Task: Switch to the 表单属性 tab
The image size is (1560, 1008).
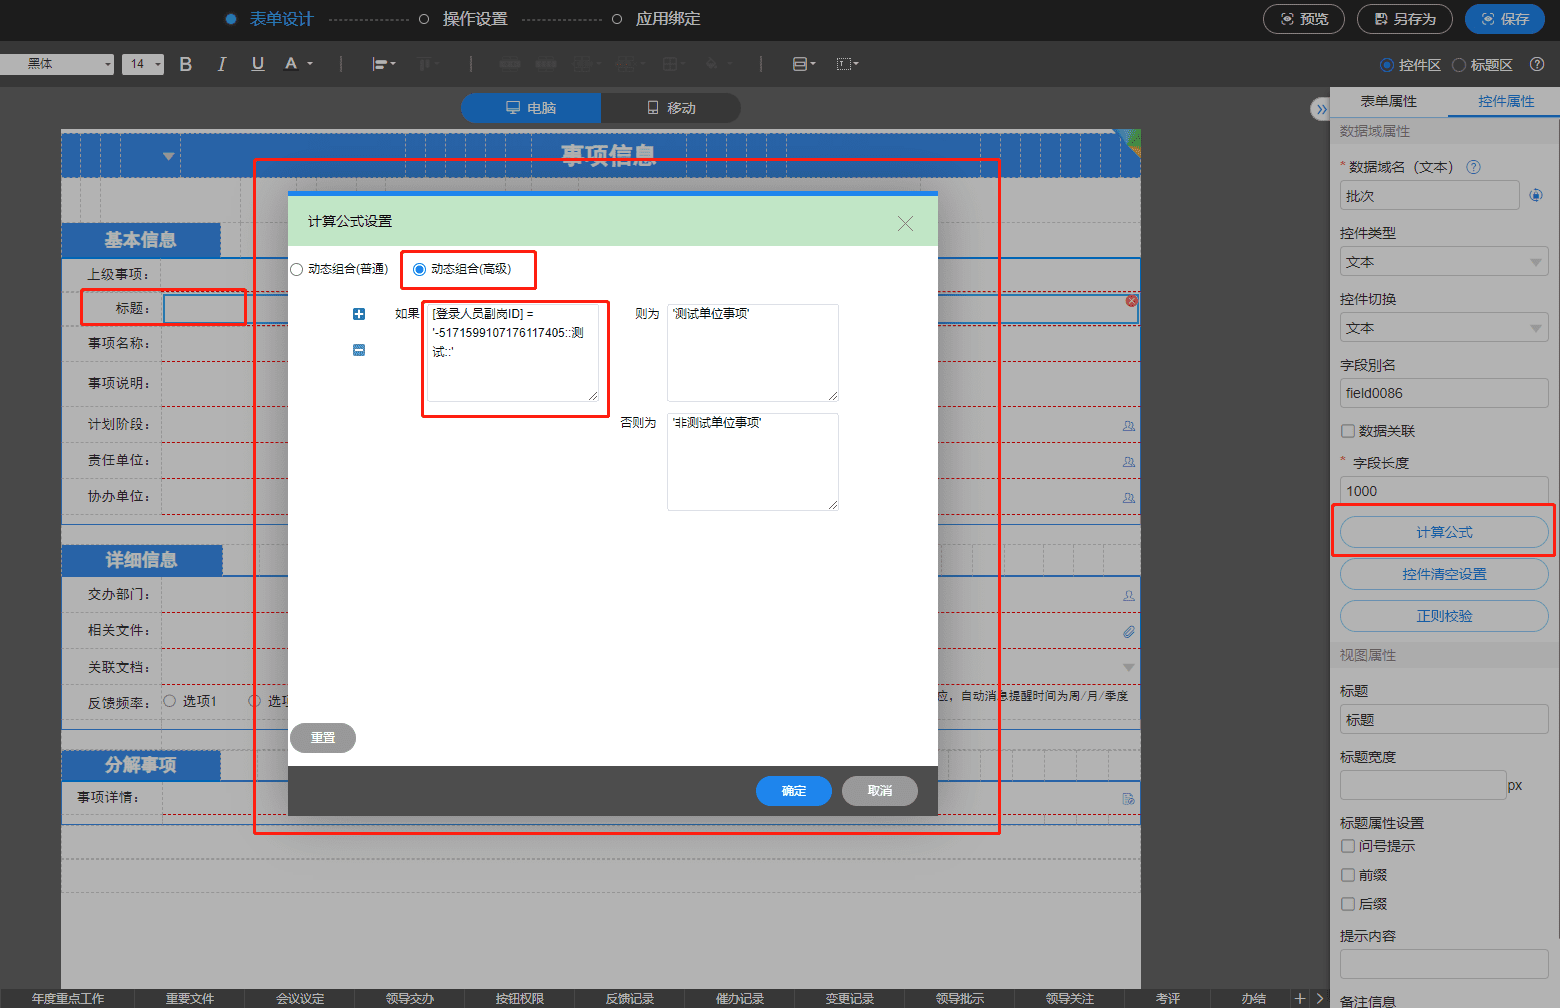Action: (1388, 101)
